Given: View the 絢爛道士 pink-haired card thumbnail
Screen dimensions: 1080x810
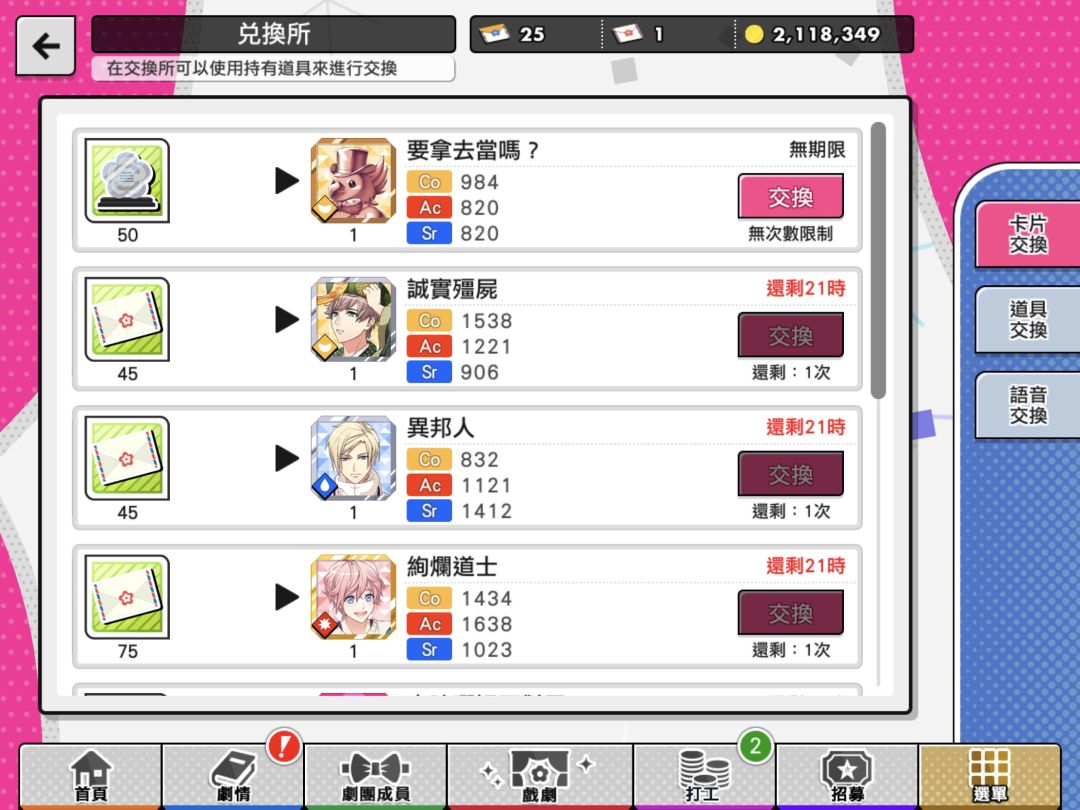Looking at the screenshot, I should pyautogui.click(x=353, y=597).
